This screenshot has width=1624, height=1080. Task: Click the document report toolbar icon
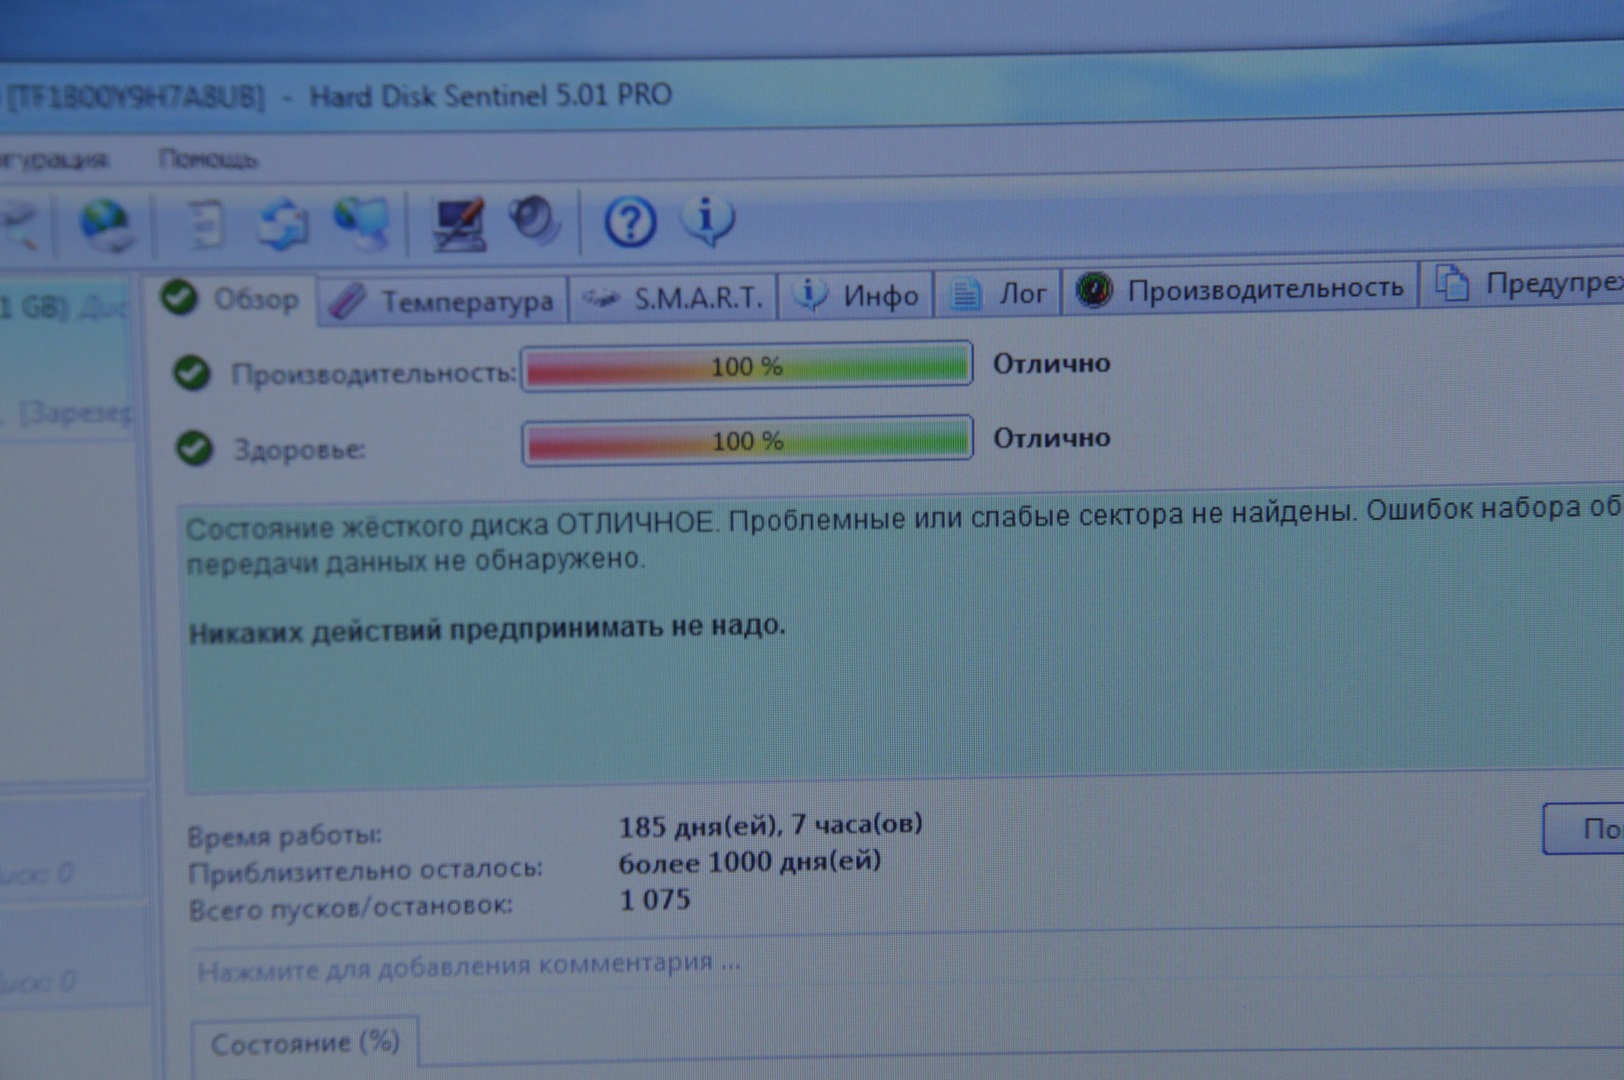point(206,224)
